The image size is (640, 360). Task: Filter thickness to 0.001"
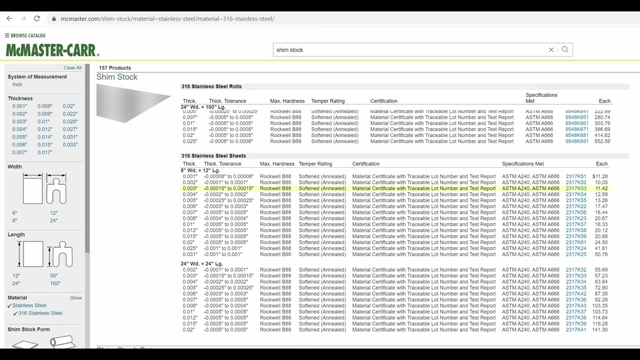click(x=20, y=106)
